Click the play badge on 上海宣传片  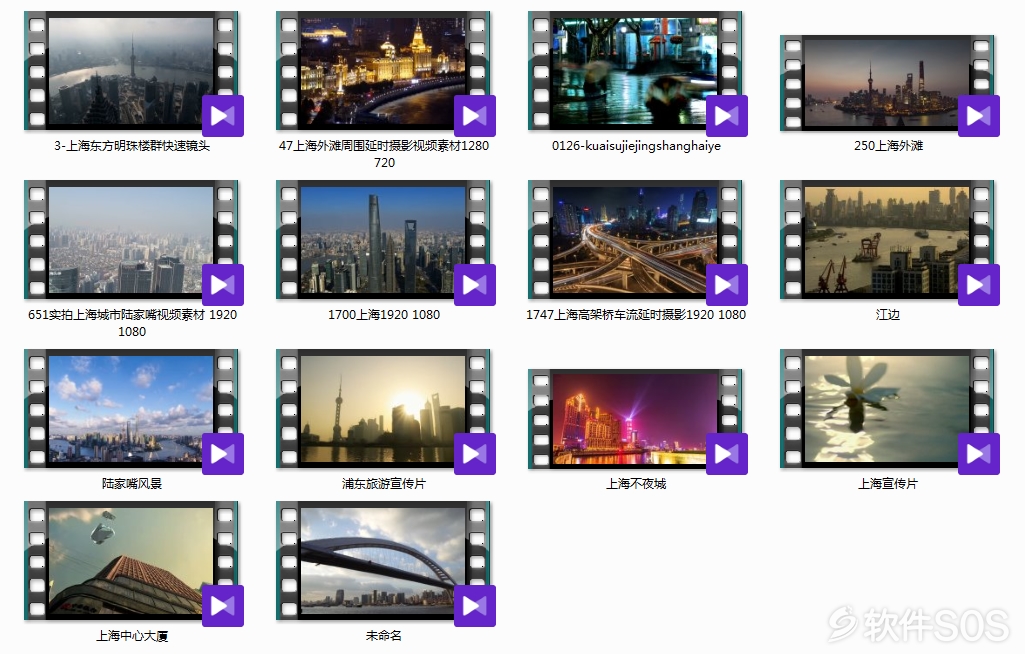click(x=979, y=454)
